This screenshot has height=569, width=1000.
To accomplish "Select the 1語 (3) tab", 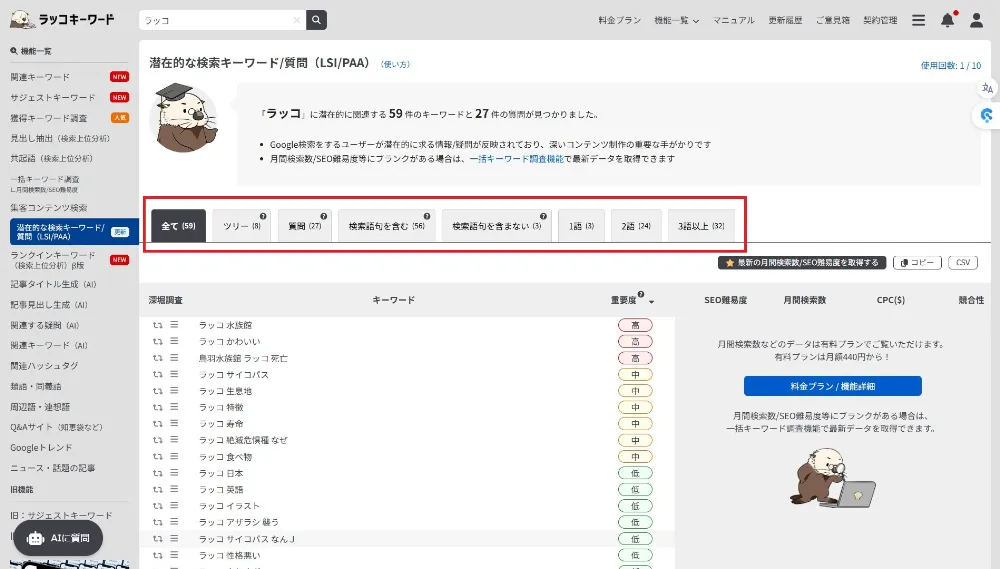I will pyautogui.click(x=581, y=226).
